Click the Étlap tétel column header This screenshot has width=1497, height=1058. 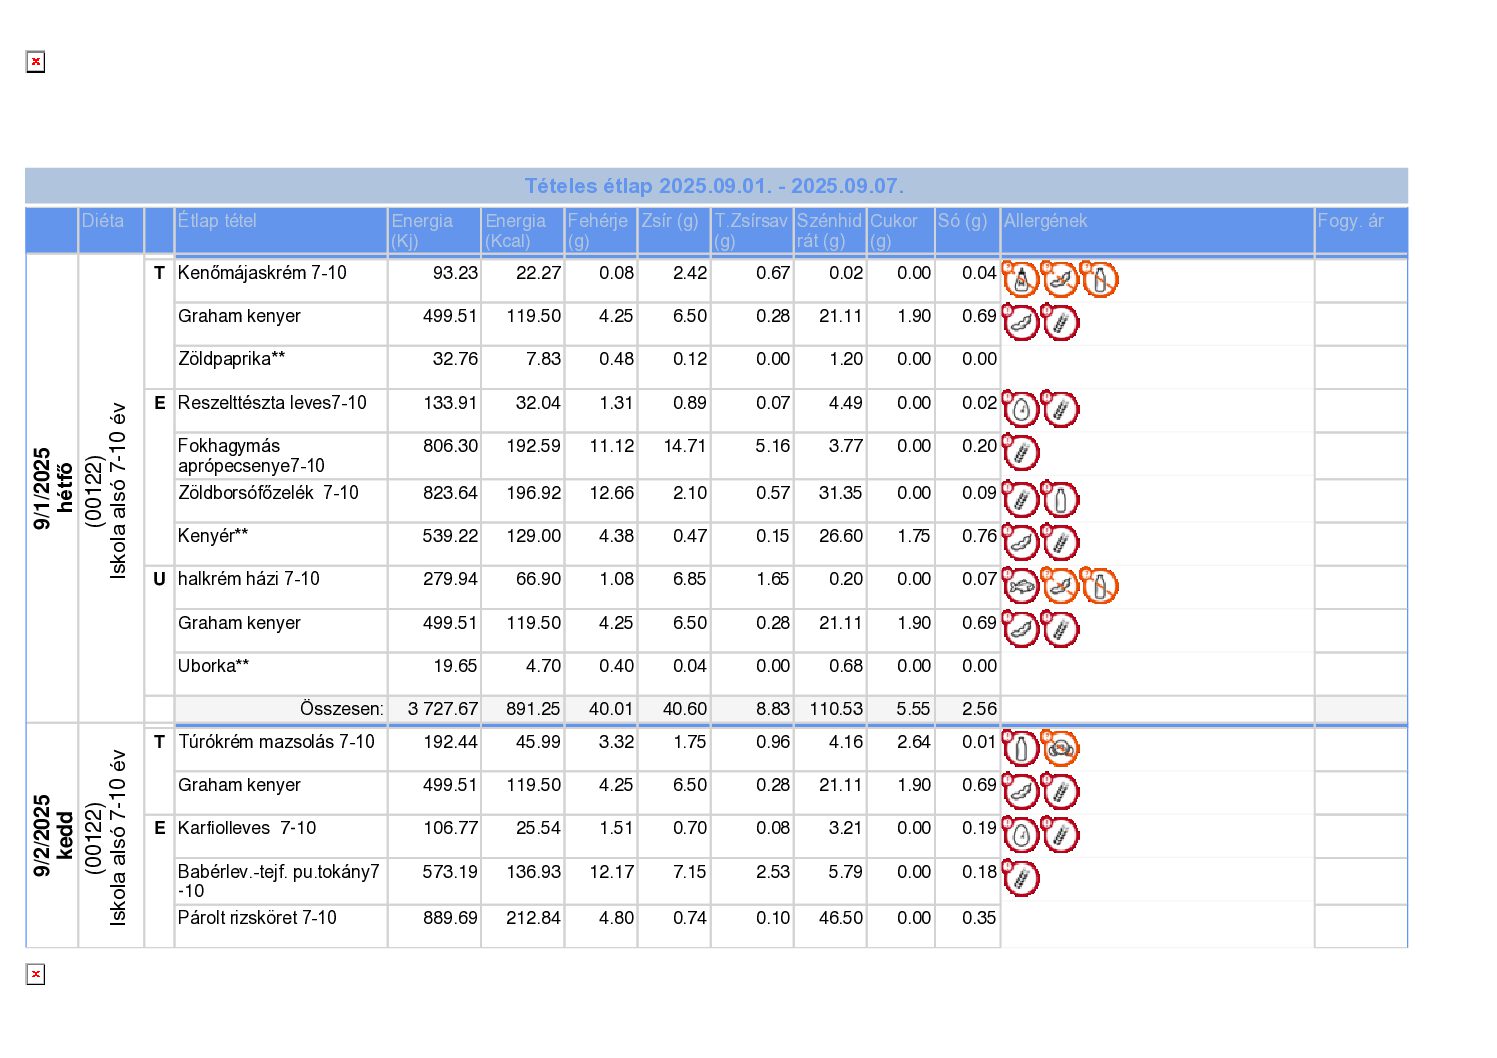tap(217, 221)
